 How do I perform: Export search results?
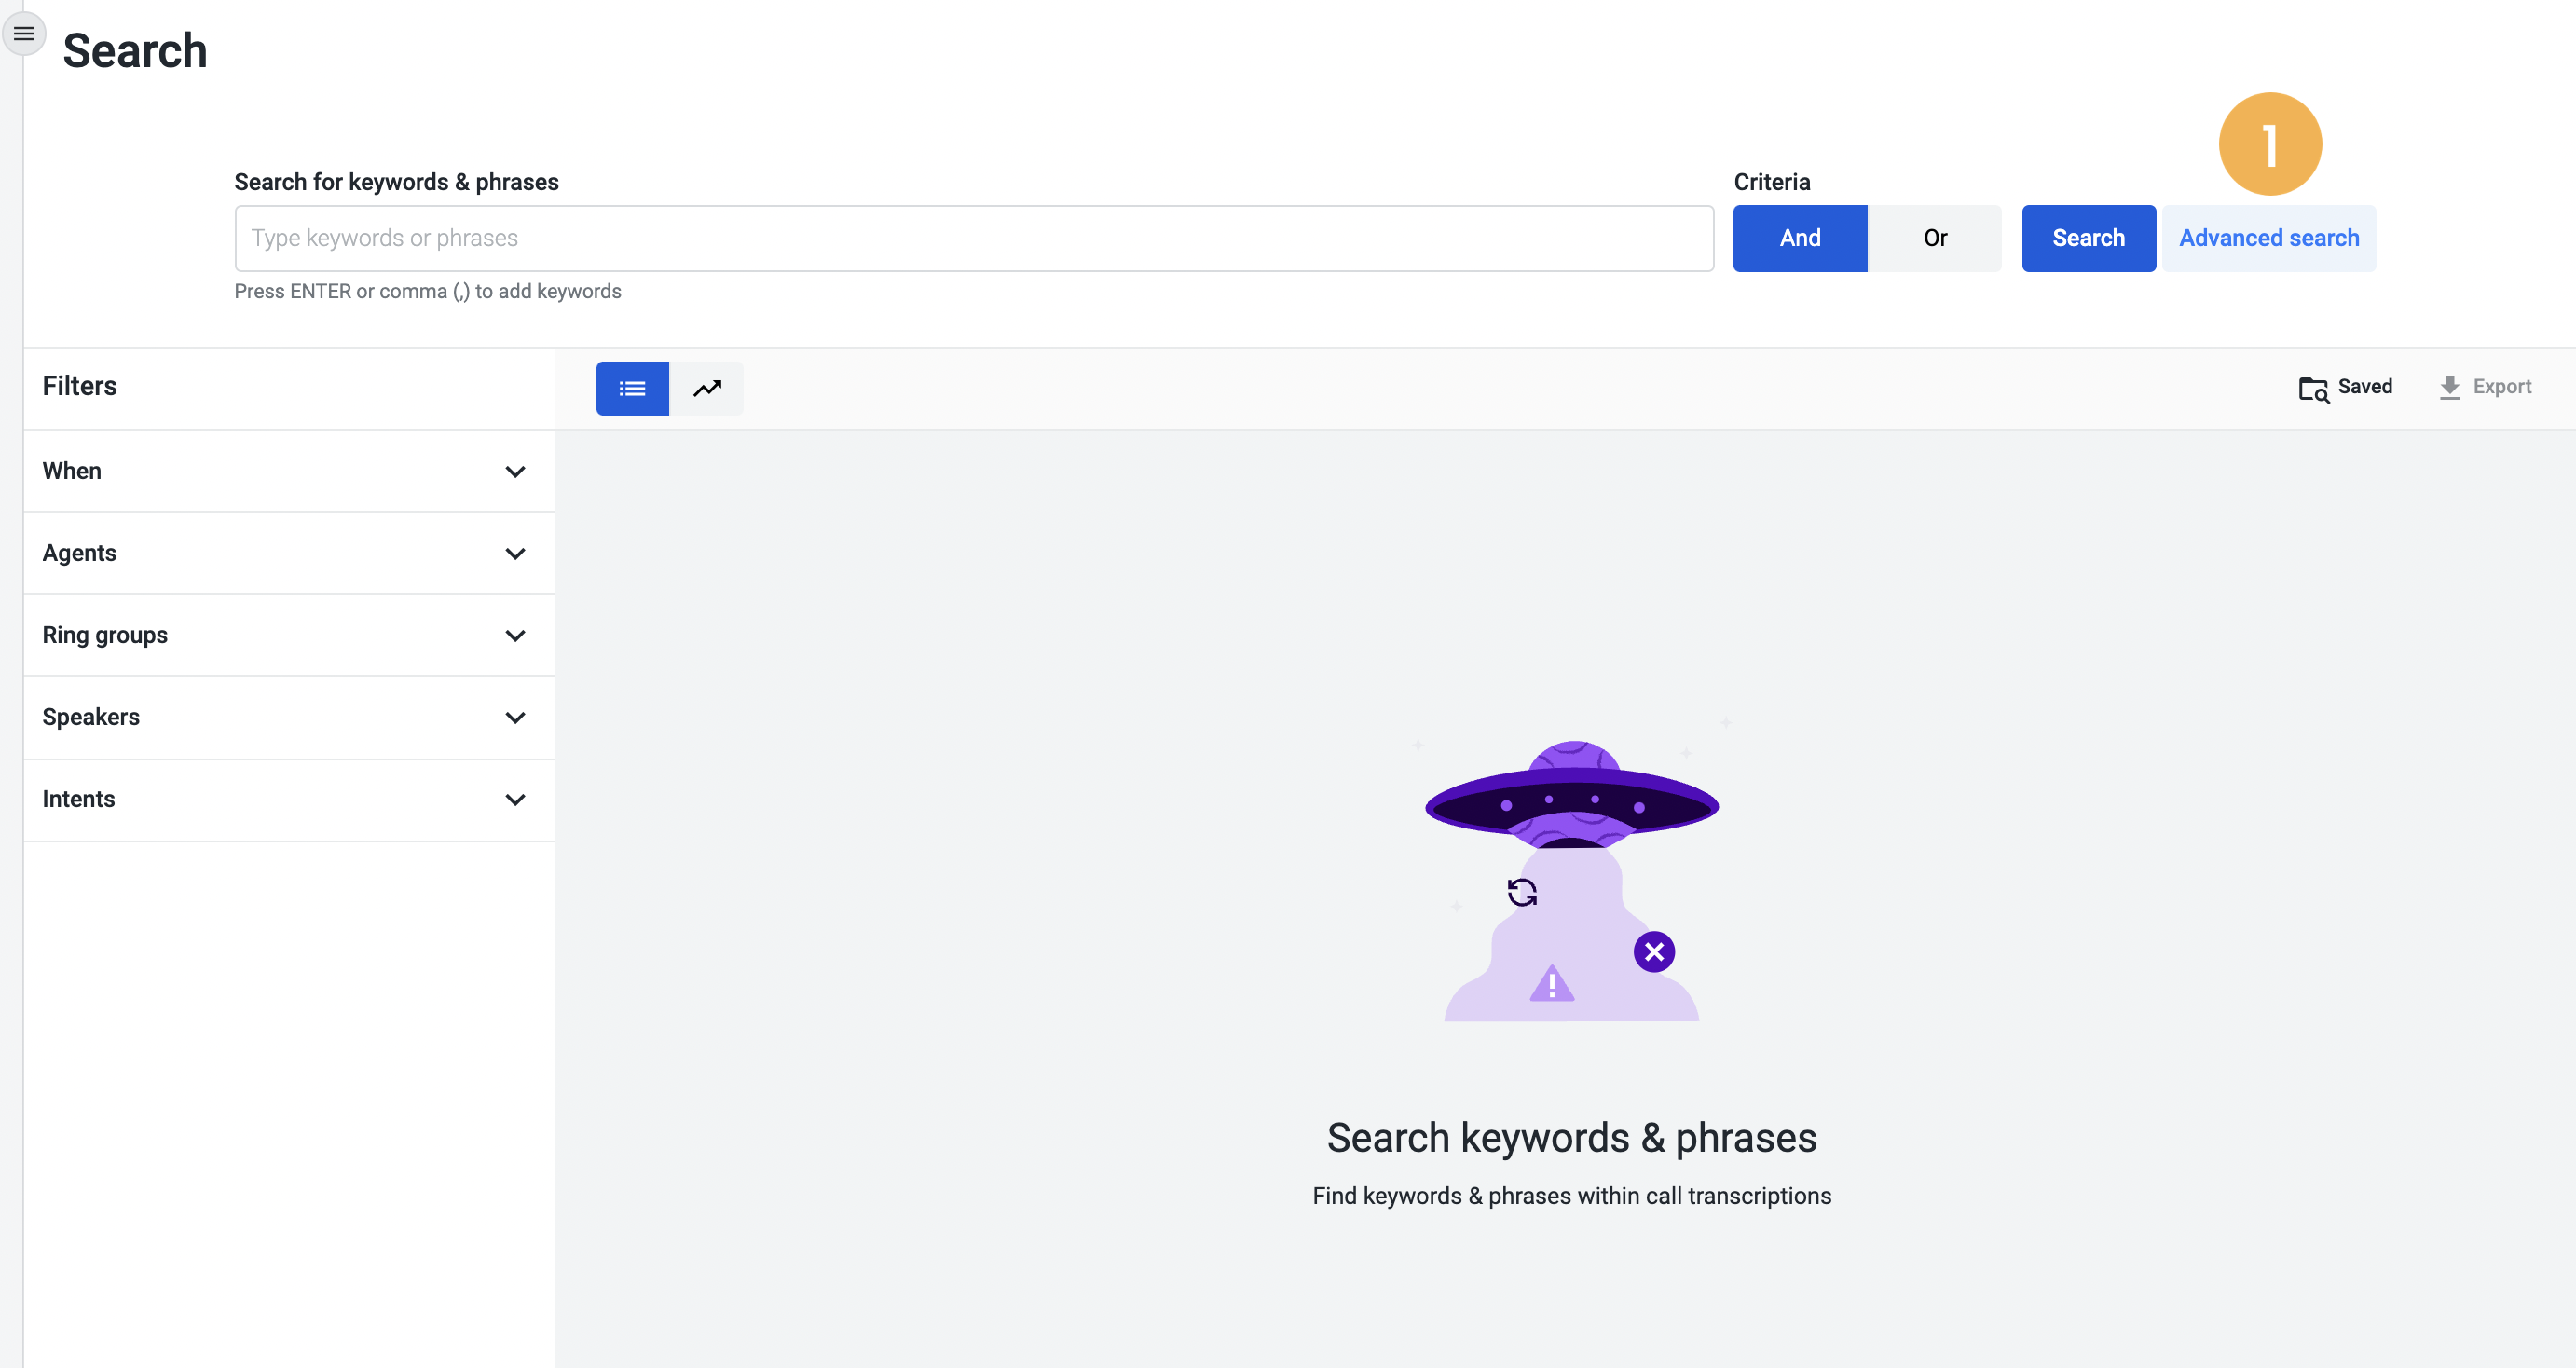(x=2484, y=387)
